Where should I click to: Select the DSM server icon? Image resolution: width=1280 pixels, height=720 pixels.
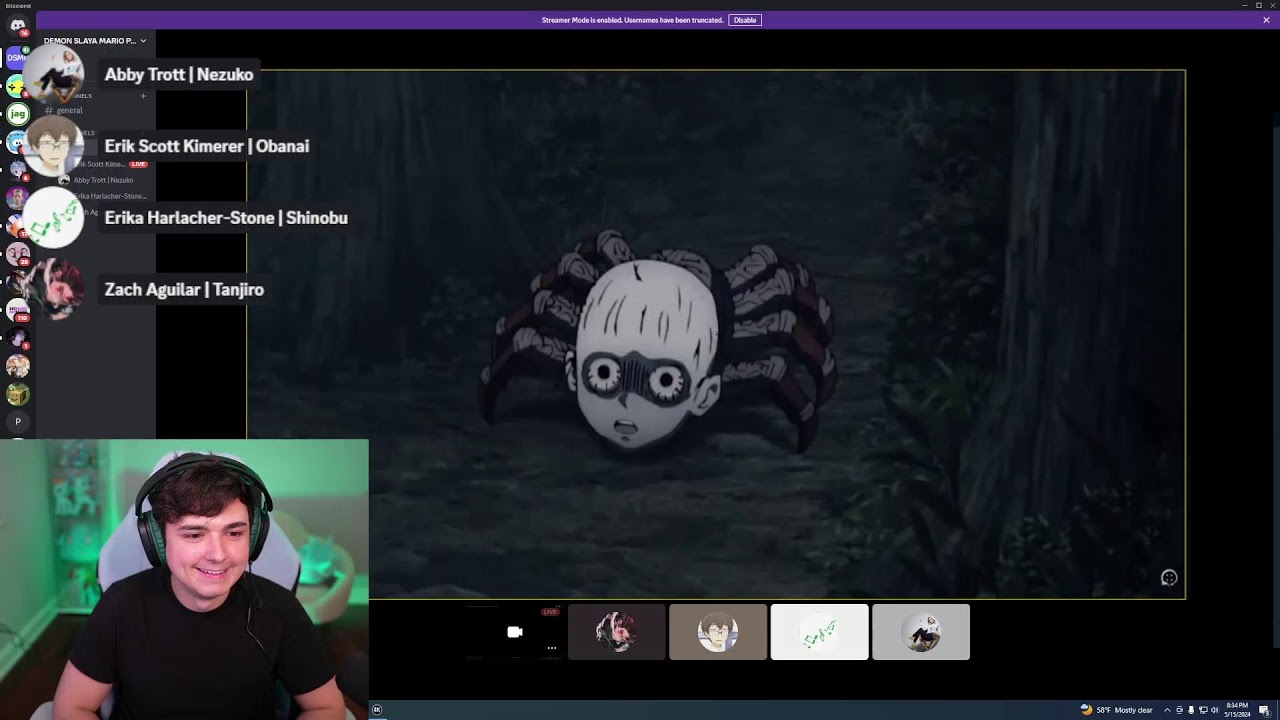tap(17, 57)
